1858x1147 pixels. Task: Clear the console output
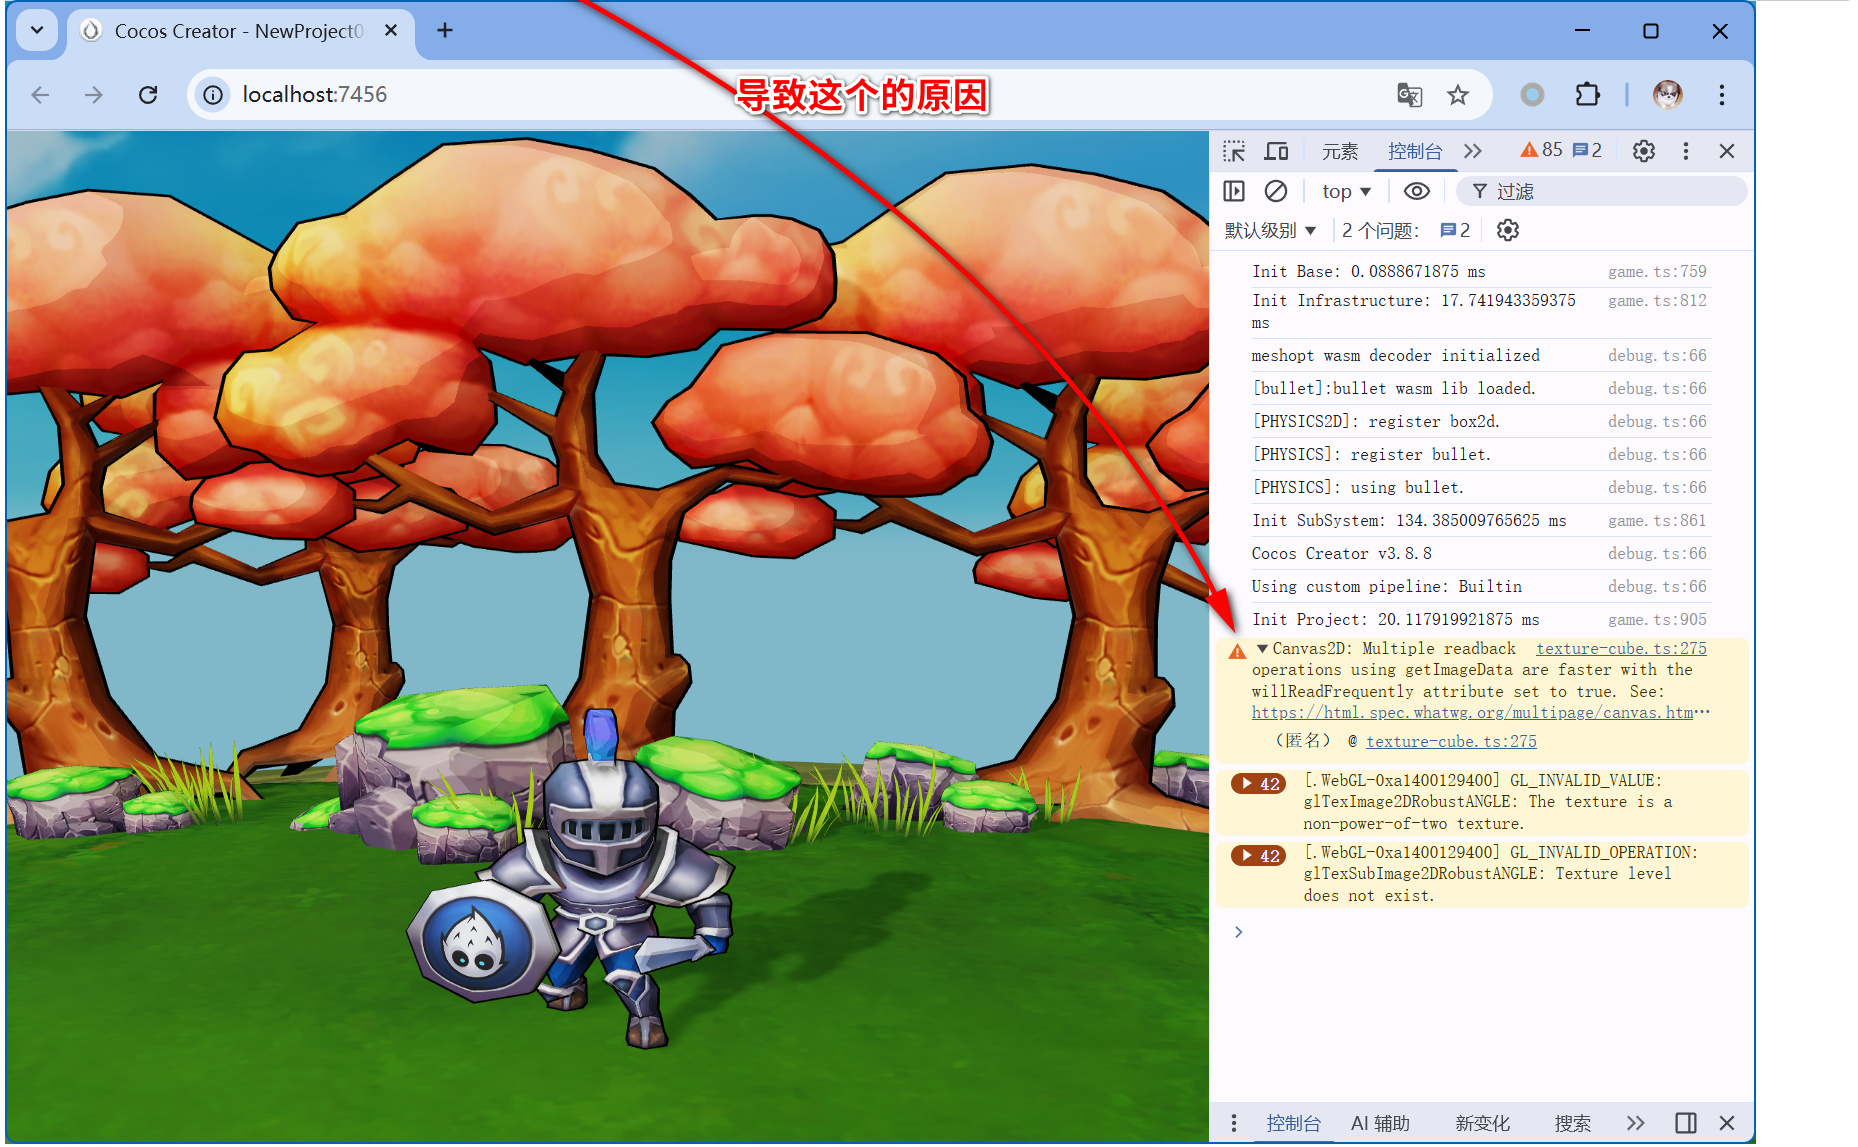coord(1276,191)
